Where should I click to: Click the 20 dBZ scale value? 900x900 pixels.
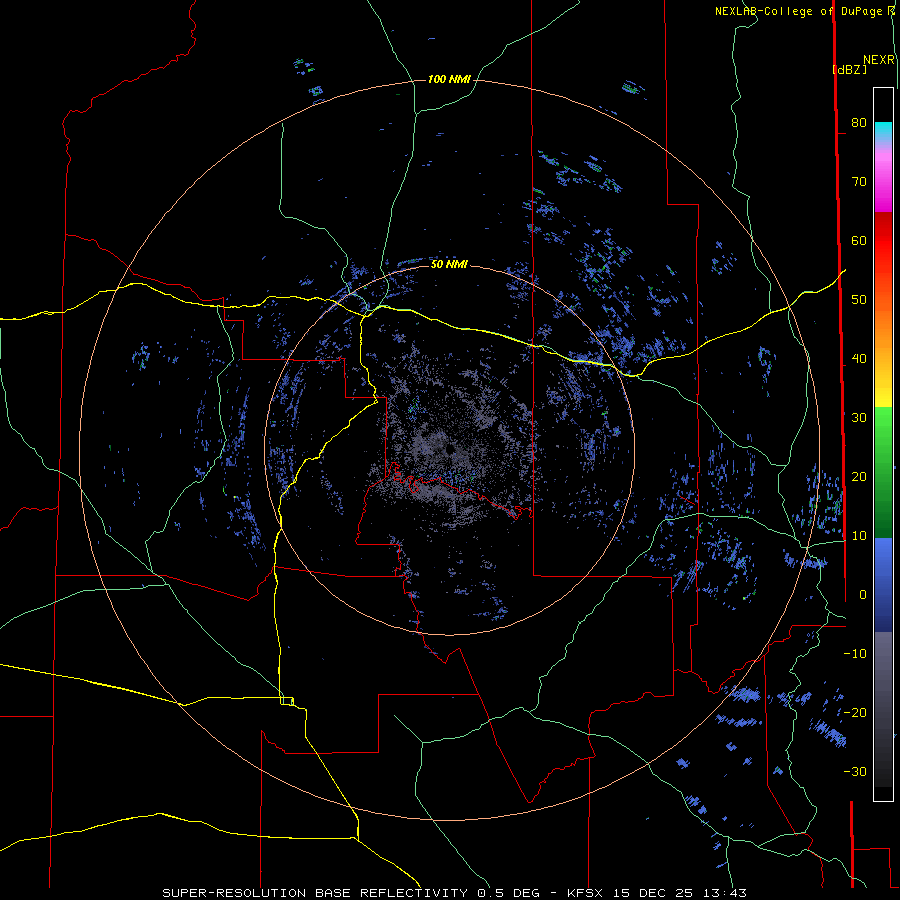click(859, 477)
